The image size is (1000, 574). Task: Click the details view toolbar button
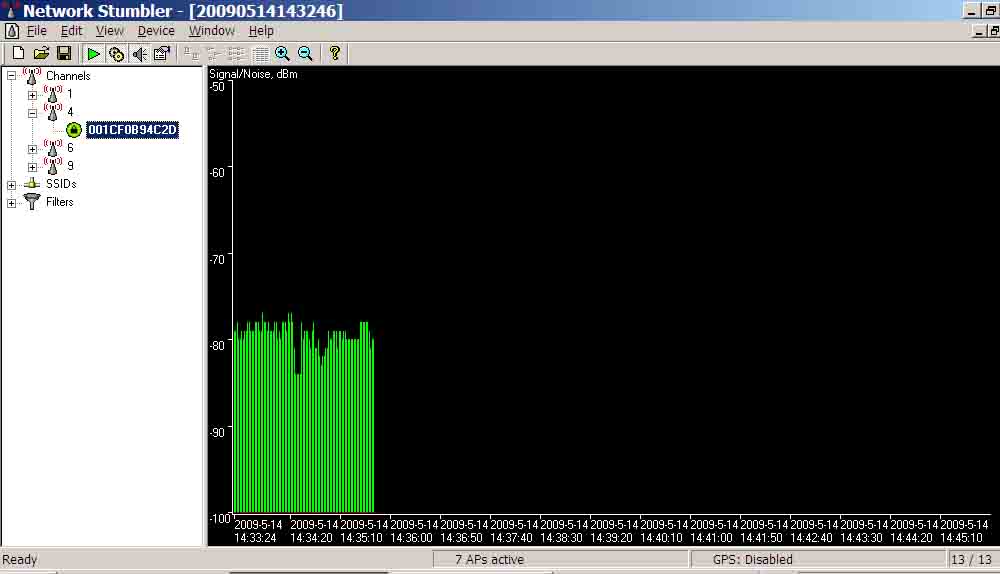[260, 54]
